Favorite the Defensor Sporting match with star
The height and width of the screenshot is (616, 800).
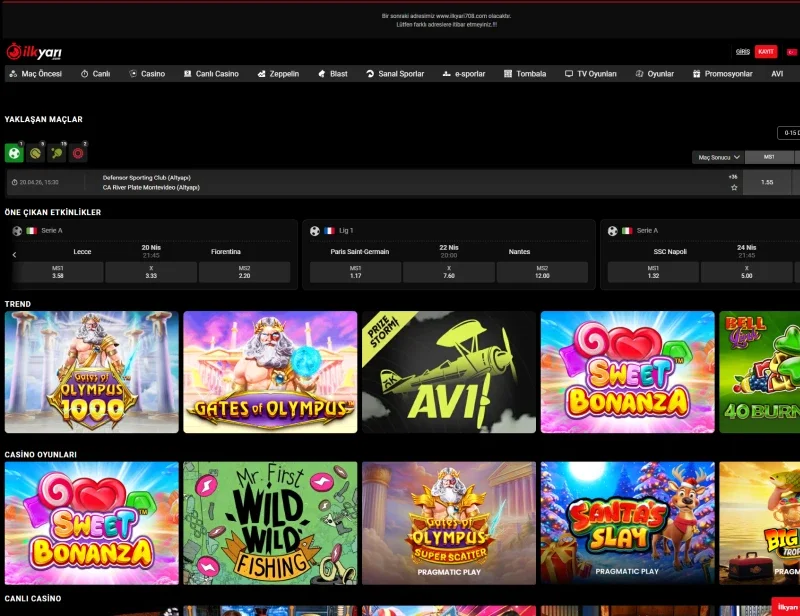click(x=734, y=187)
